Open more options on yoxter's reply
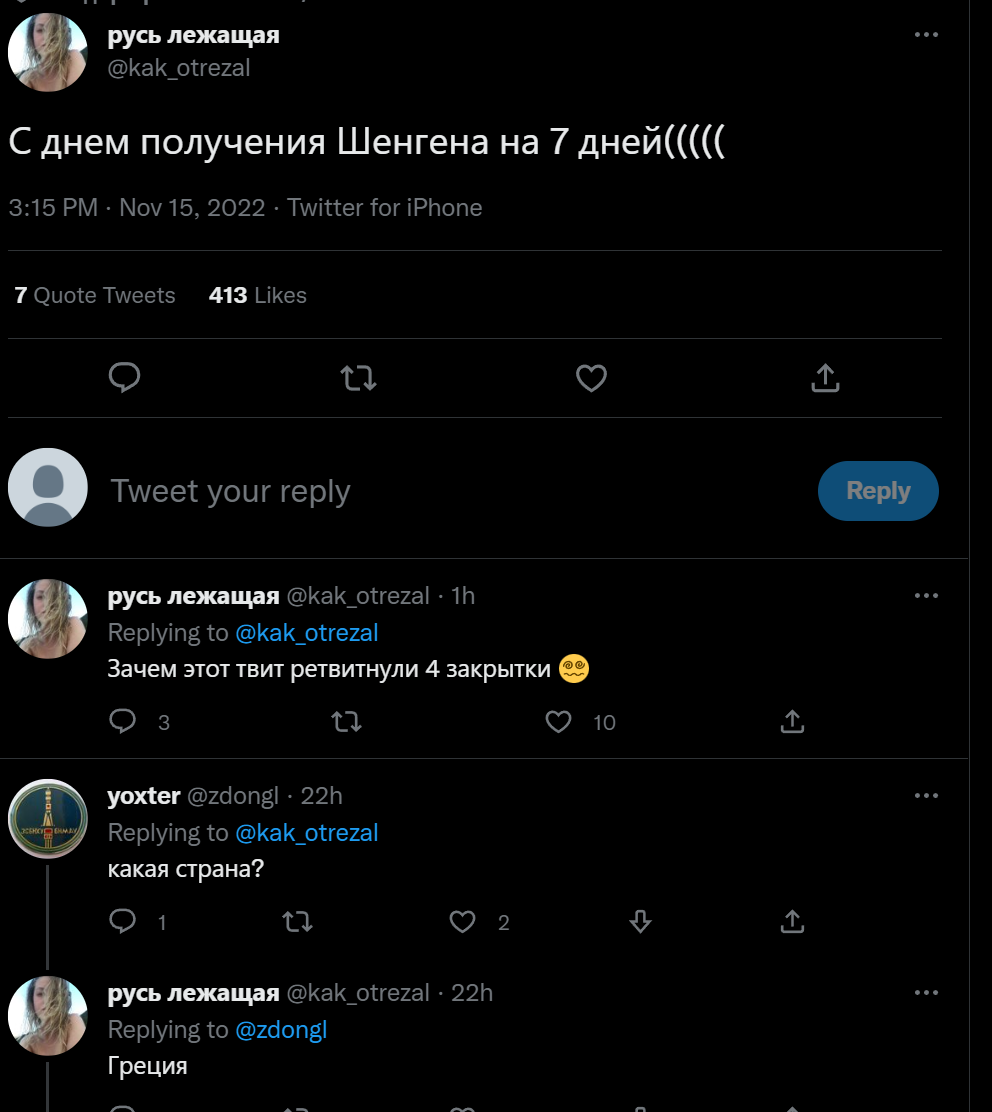Image resolution: width=992 pixels, height=1112 pixels. tap(926, 796)
